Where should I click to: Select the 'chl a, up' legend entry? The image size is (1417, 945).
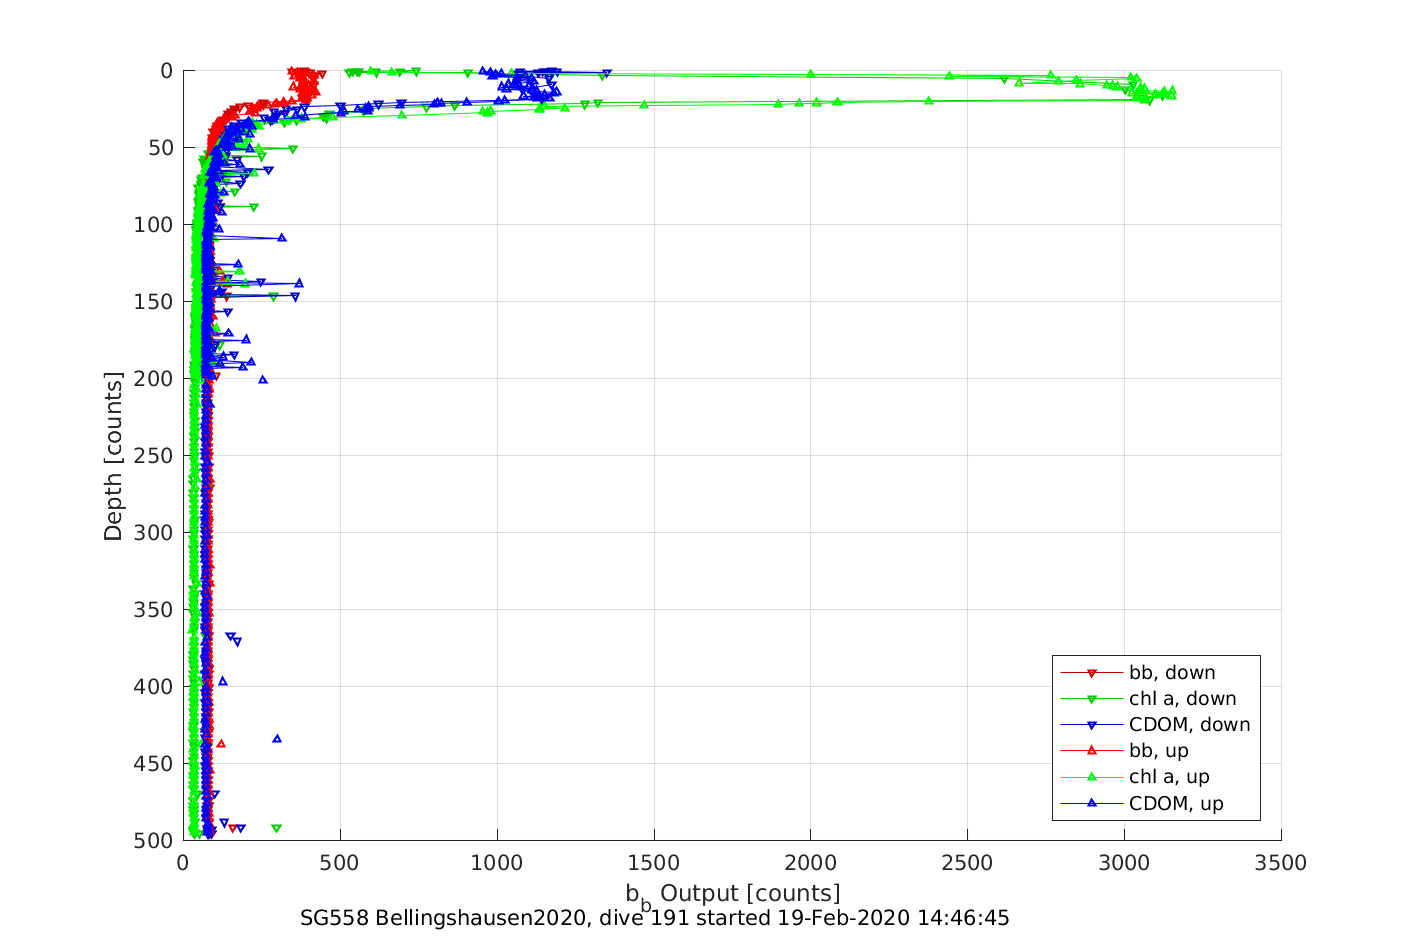pyautogui.click(x=1135, y=777)
